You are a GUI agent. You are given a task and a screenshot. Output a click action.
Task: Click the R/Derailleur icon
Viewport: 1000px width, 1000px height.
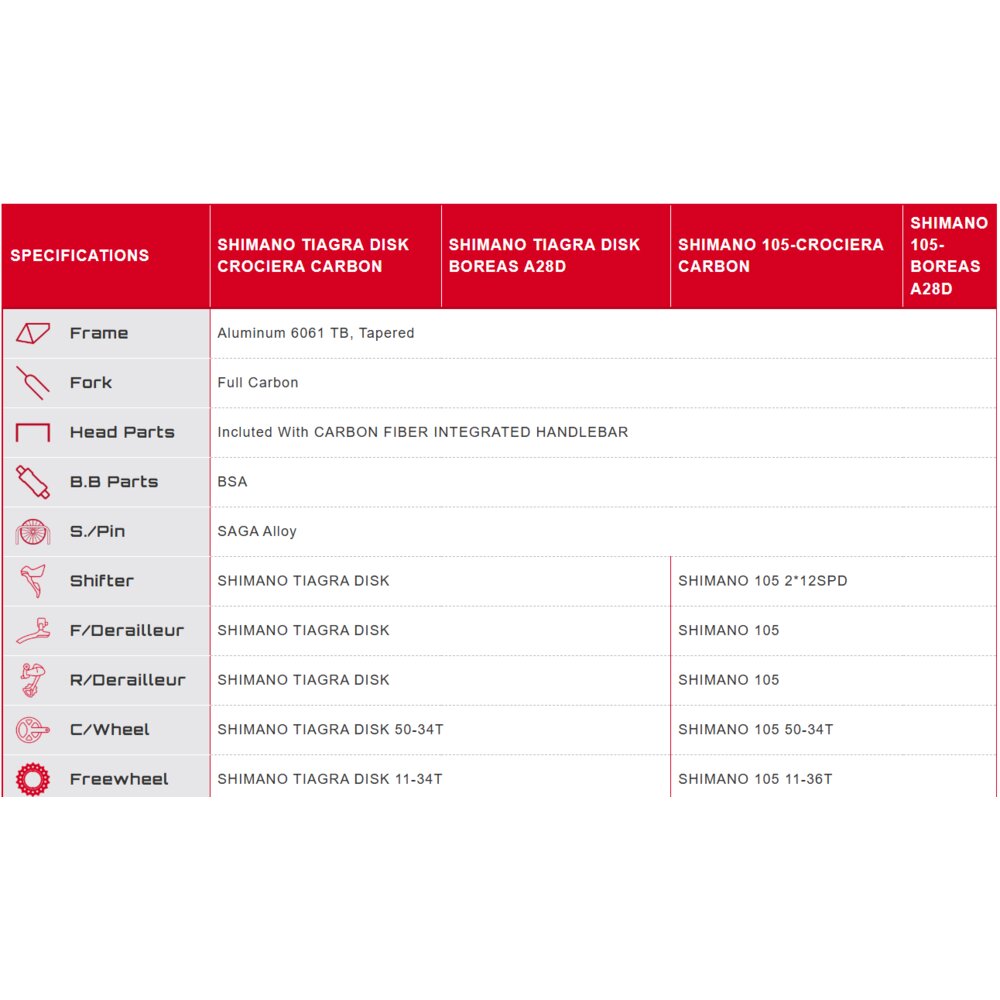(33, 680)
